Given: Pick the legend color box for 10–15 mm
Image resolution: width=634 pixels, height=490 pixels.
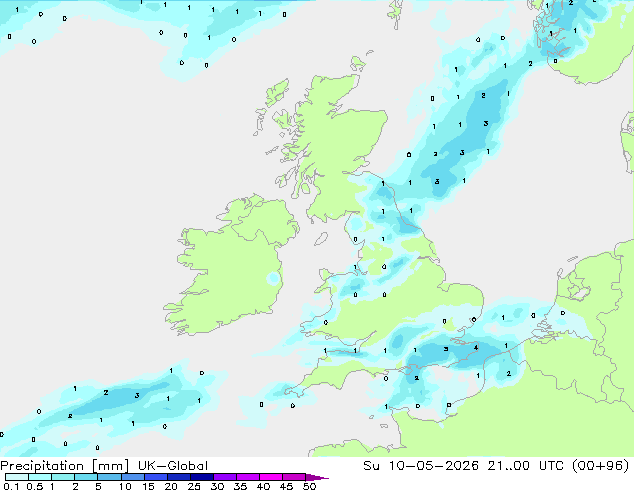Looking at the screenshot, I should (x=133, y=477).
